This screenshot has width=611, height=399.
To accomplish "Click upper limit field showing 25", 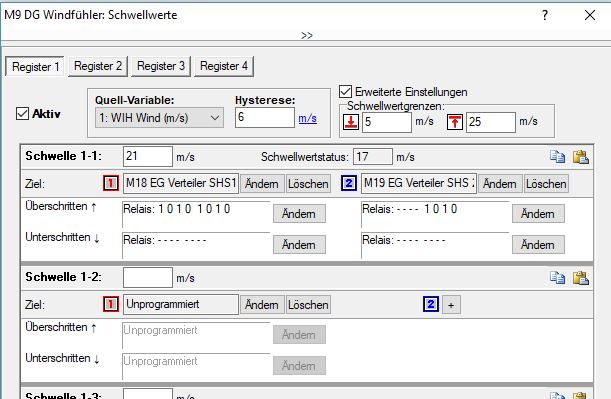I will coord(491,122).
